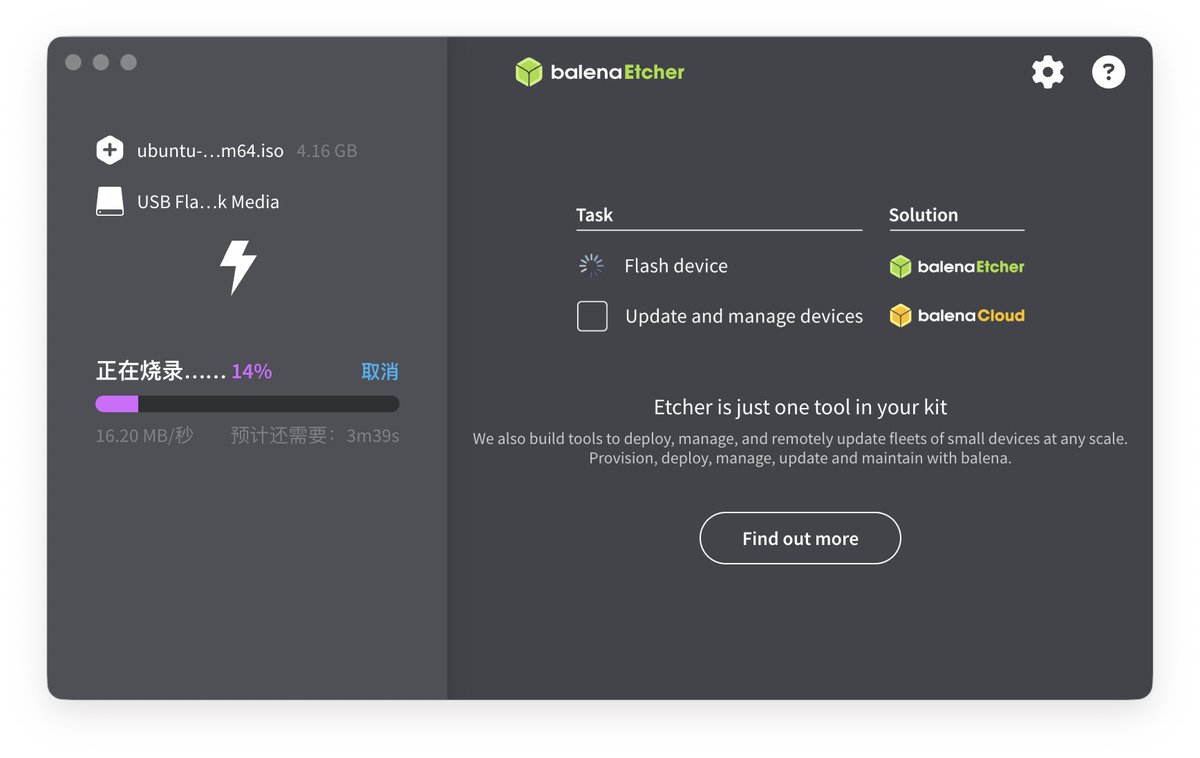Viewport: 1200px width, 758px height.
Task: Click the plus image source icon
Action: (x=109, y=151)
